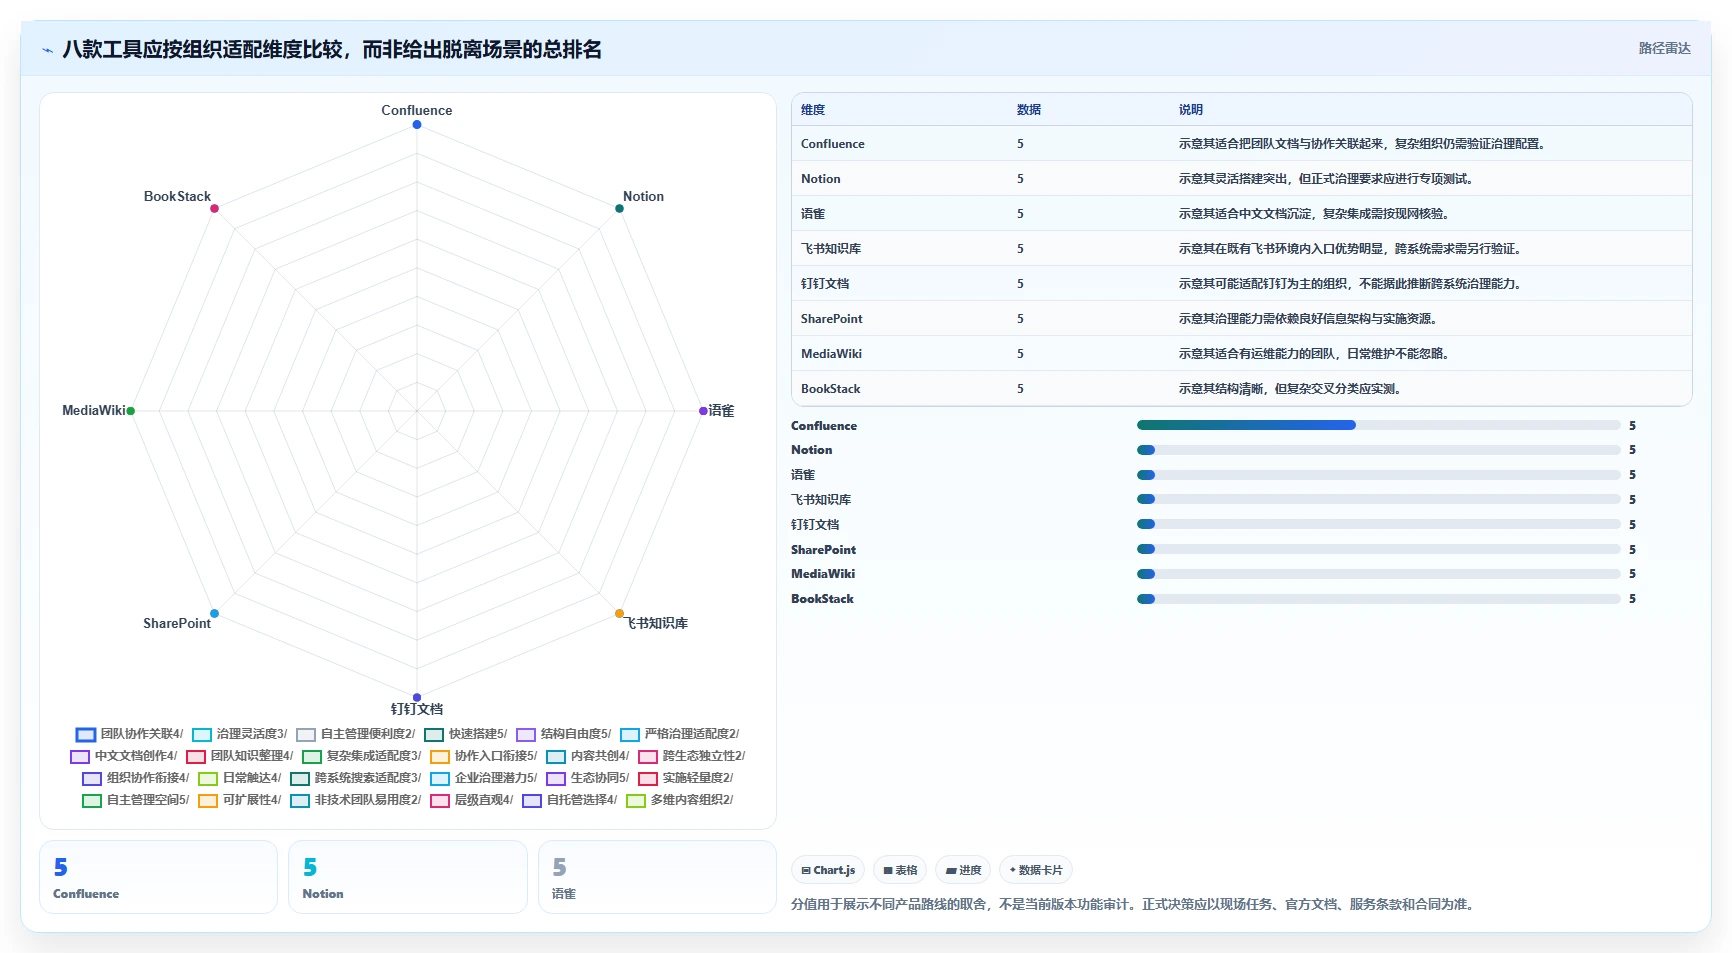Click the 层级直观4/ legend entry
Image resolution: width=1732 pixels, height=953 pixels.
pos(472,800)
